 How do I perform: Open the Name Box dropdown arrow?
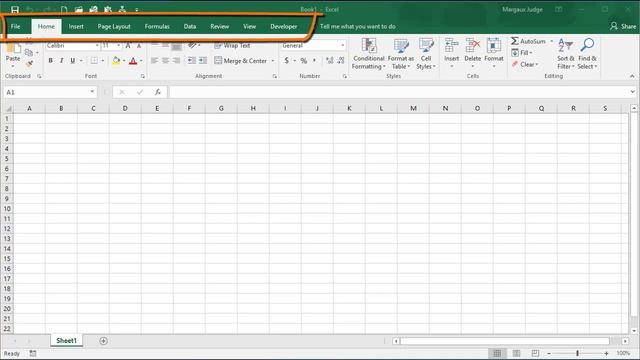[x=92, y=92]
